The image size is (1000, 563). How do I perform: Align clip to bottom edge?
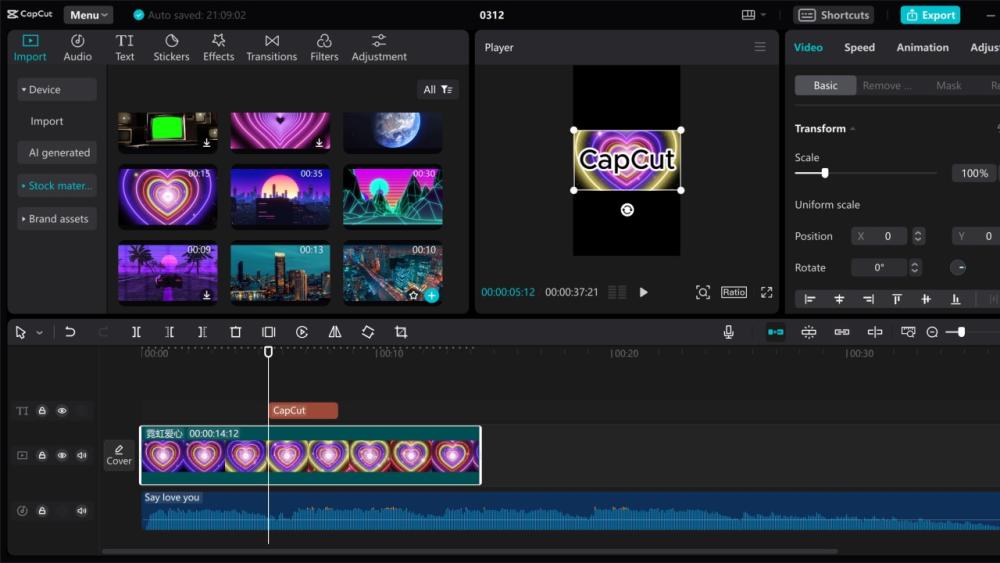point(955,299)
